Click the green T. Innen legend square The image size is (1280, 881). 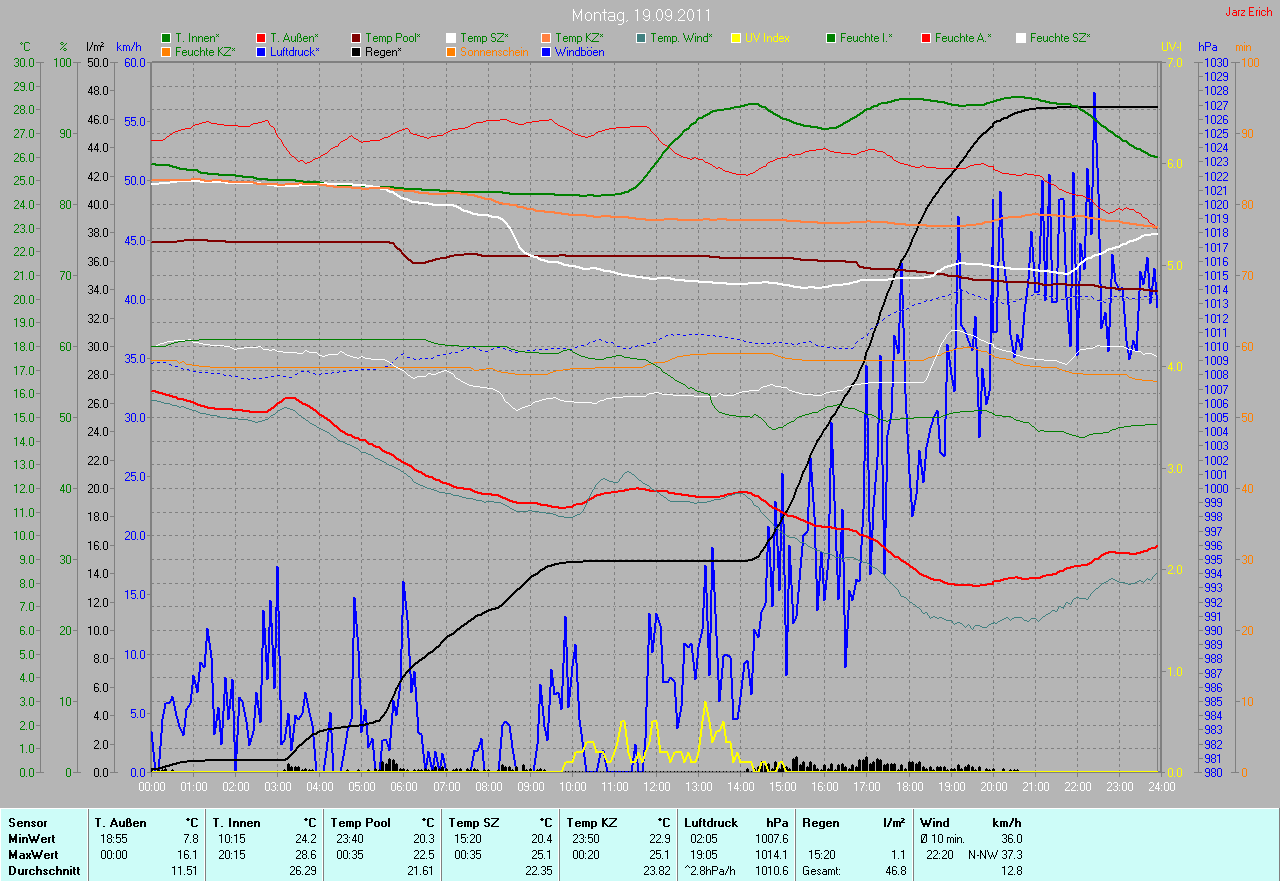click(166, 38)
